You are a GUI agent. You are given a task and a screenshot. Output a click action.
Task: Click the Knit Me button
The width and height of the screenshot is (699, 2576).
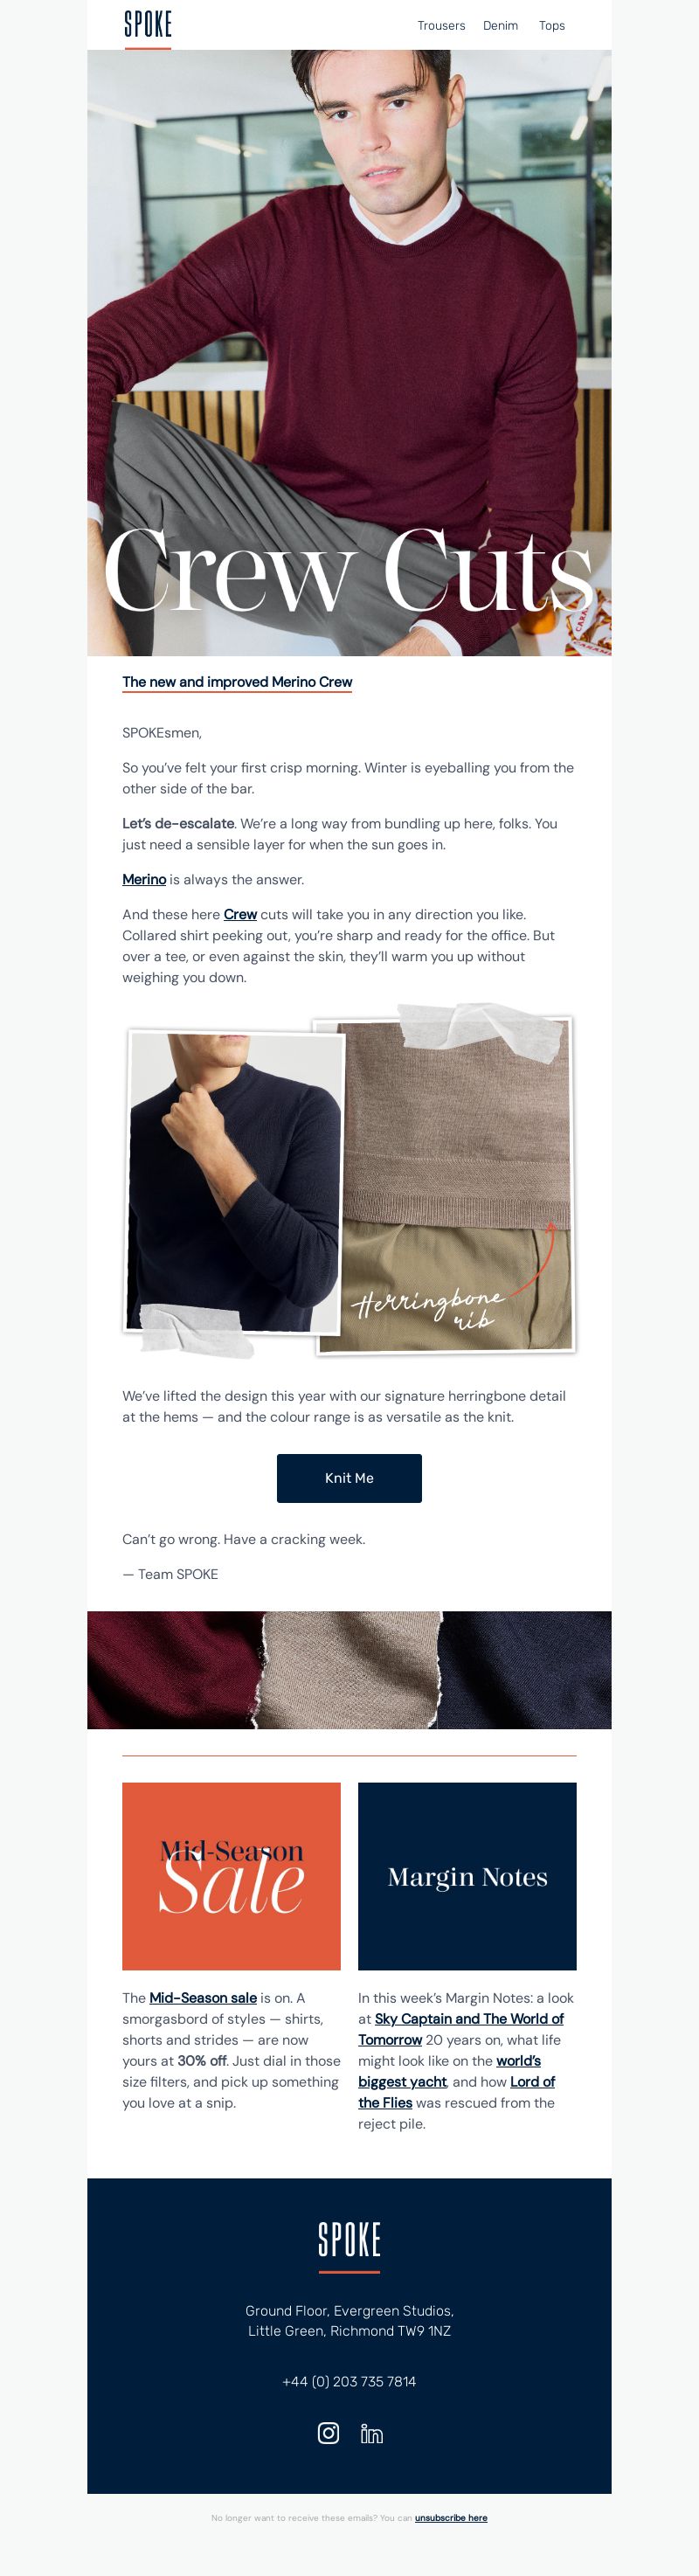349,1477
